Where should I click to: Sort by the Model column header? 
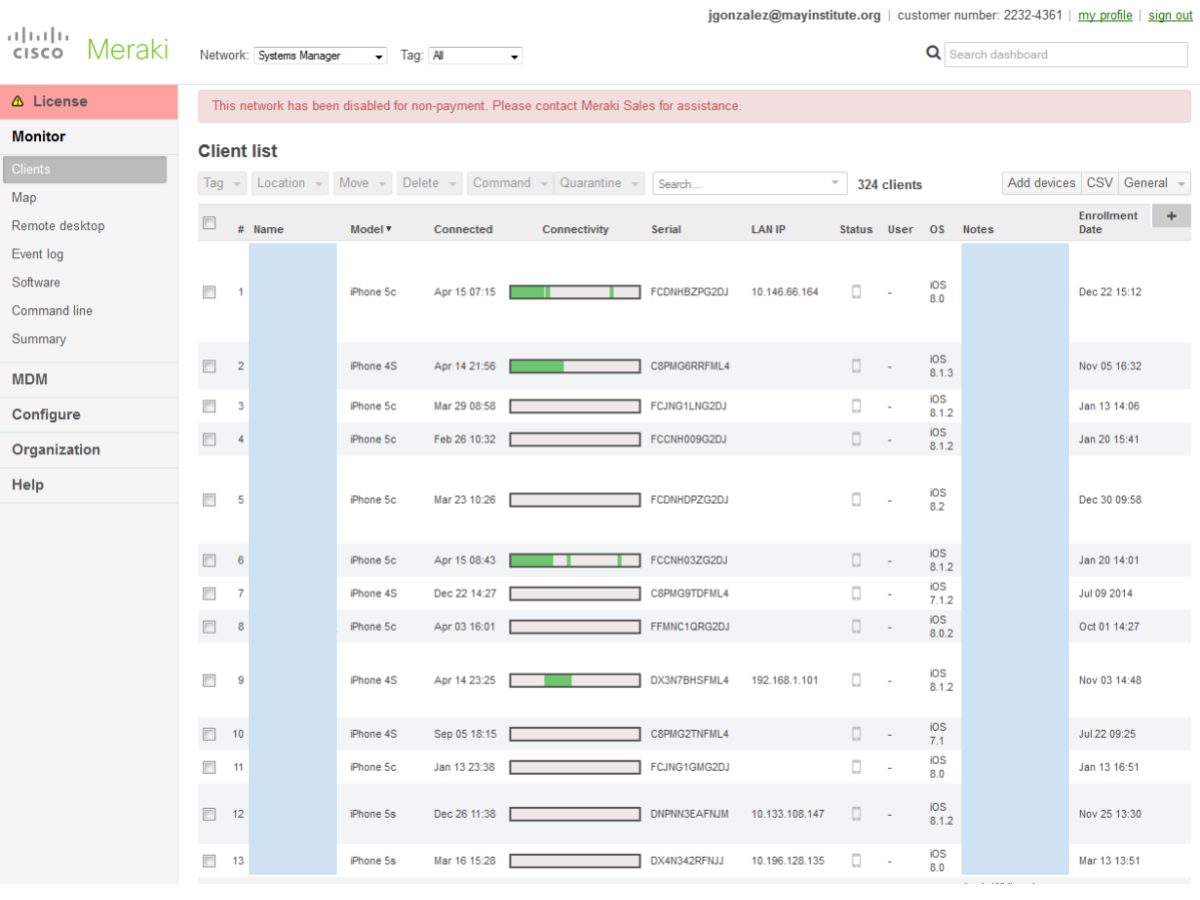pos(371,229)
